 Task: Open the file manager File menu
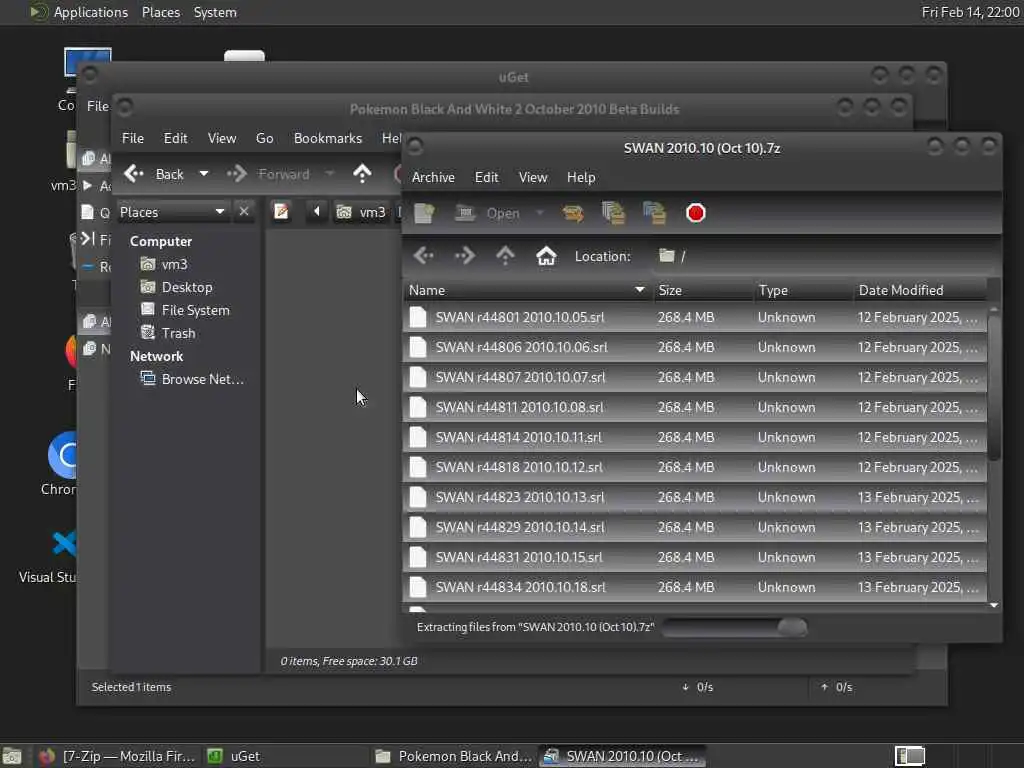point(133,138)
